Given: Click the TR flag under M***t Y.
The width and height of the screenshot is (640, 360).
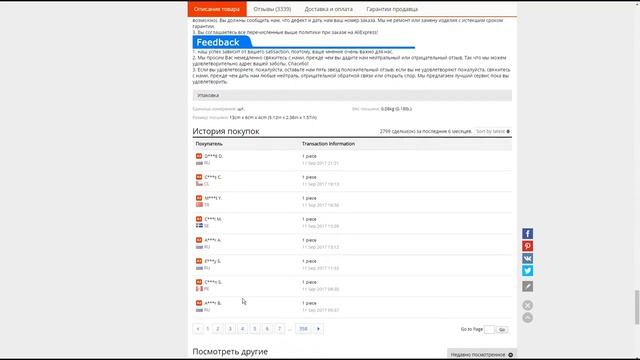Looking at the screenshot, I should 199,205.
